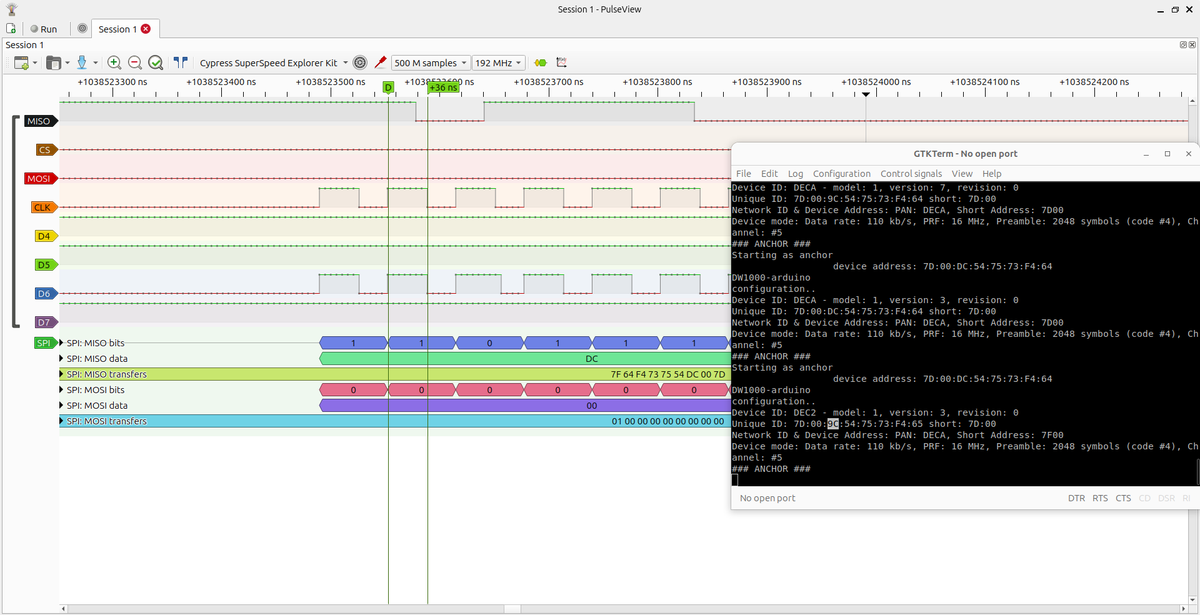Click the save session file icon

[53, 62]
